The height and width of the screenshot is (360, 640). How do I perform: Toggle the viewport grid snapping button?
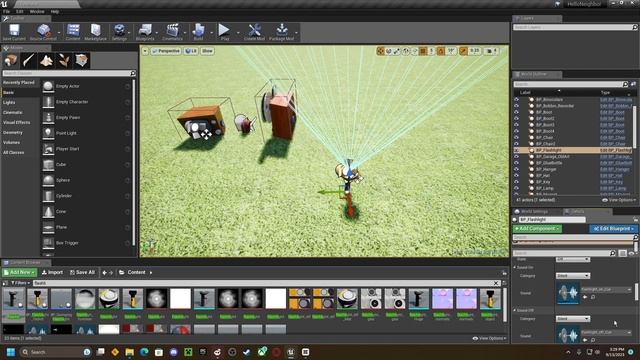(423, 51)
